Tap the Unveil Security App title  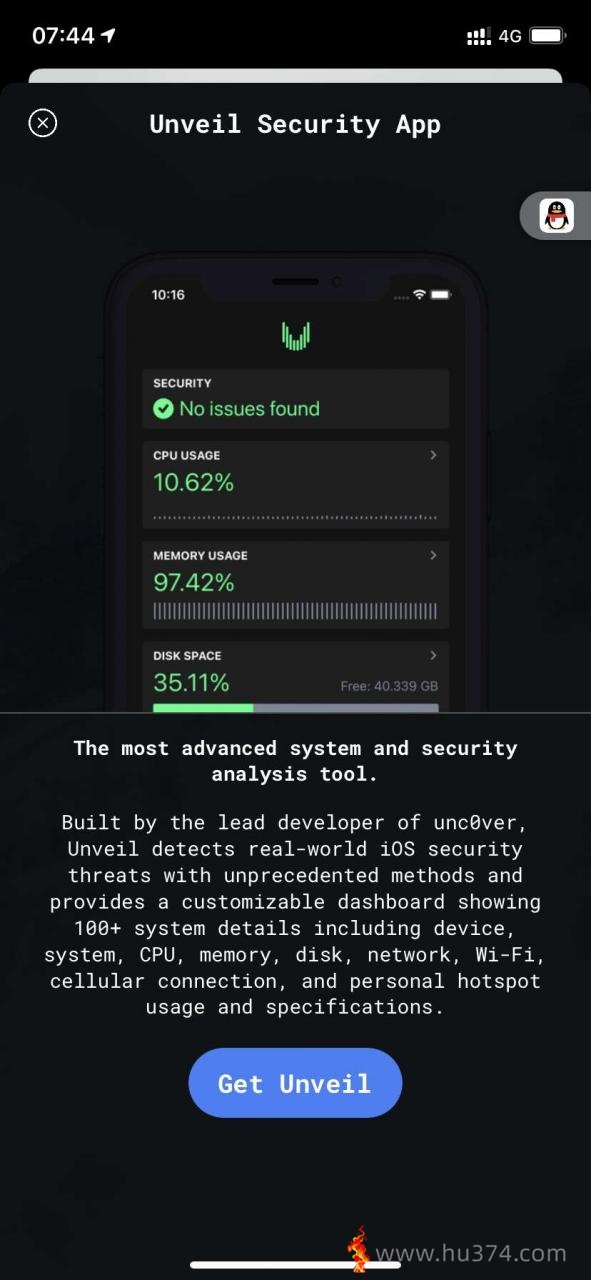point(295,124)
